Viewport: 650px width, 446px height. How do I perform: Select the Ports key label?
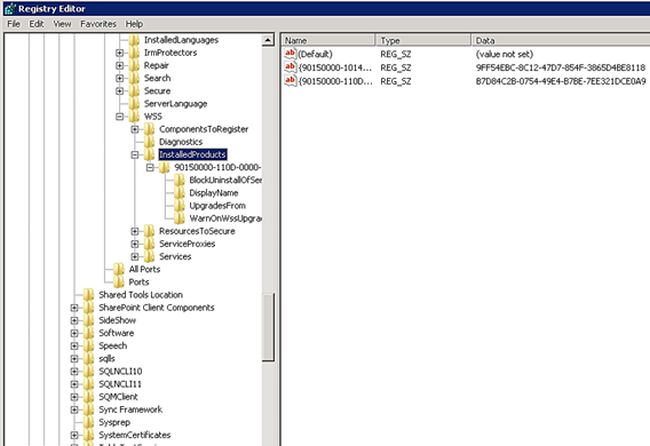(x=138, y=282)
